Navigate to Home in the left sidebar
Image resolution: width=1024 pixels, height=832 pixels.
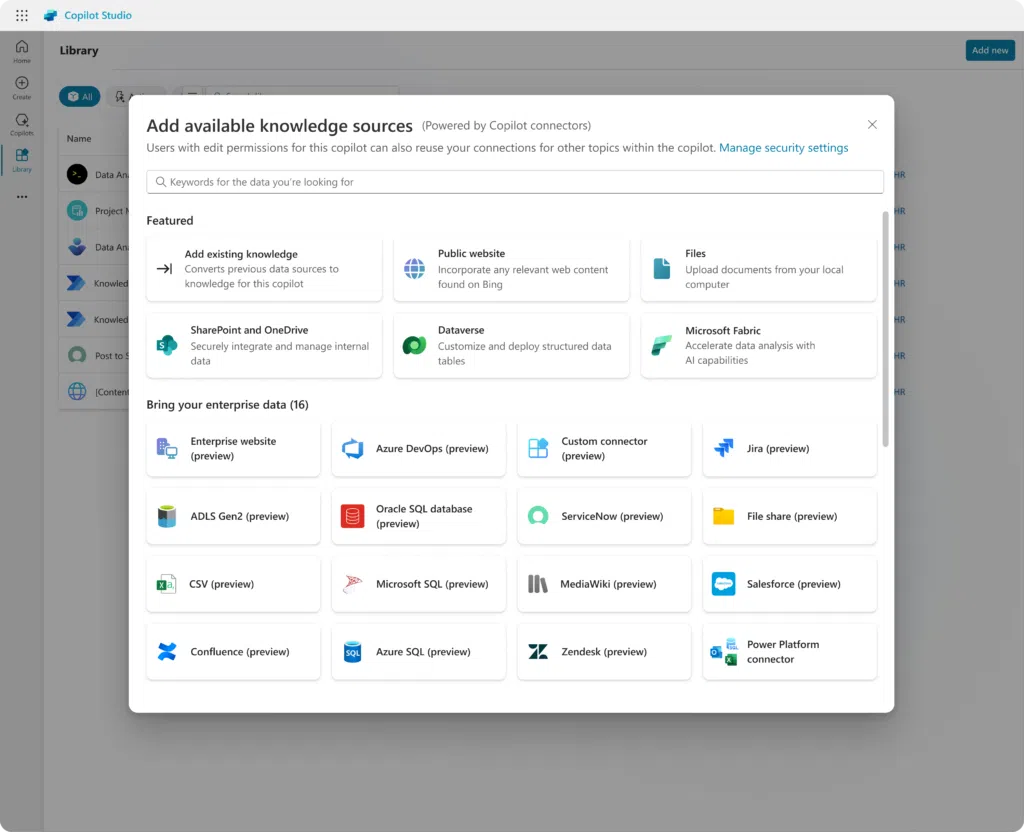(21, 48)
